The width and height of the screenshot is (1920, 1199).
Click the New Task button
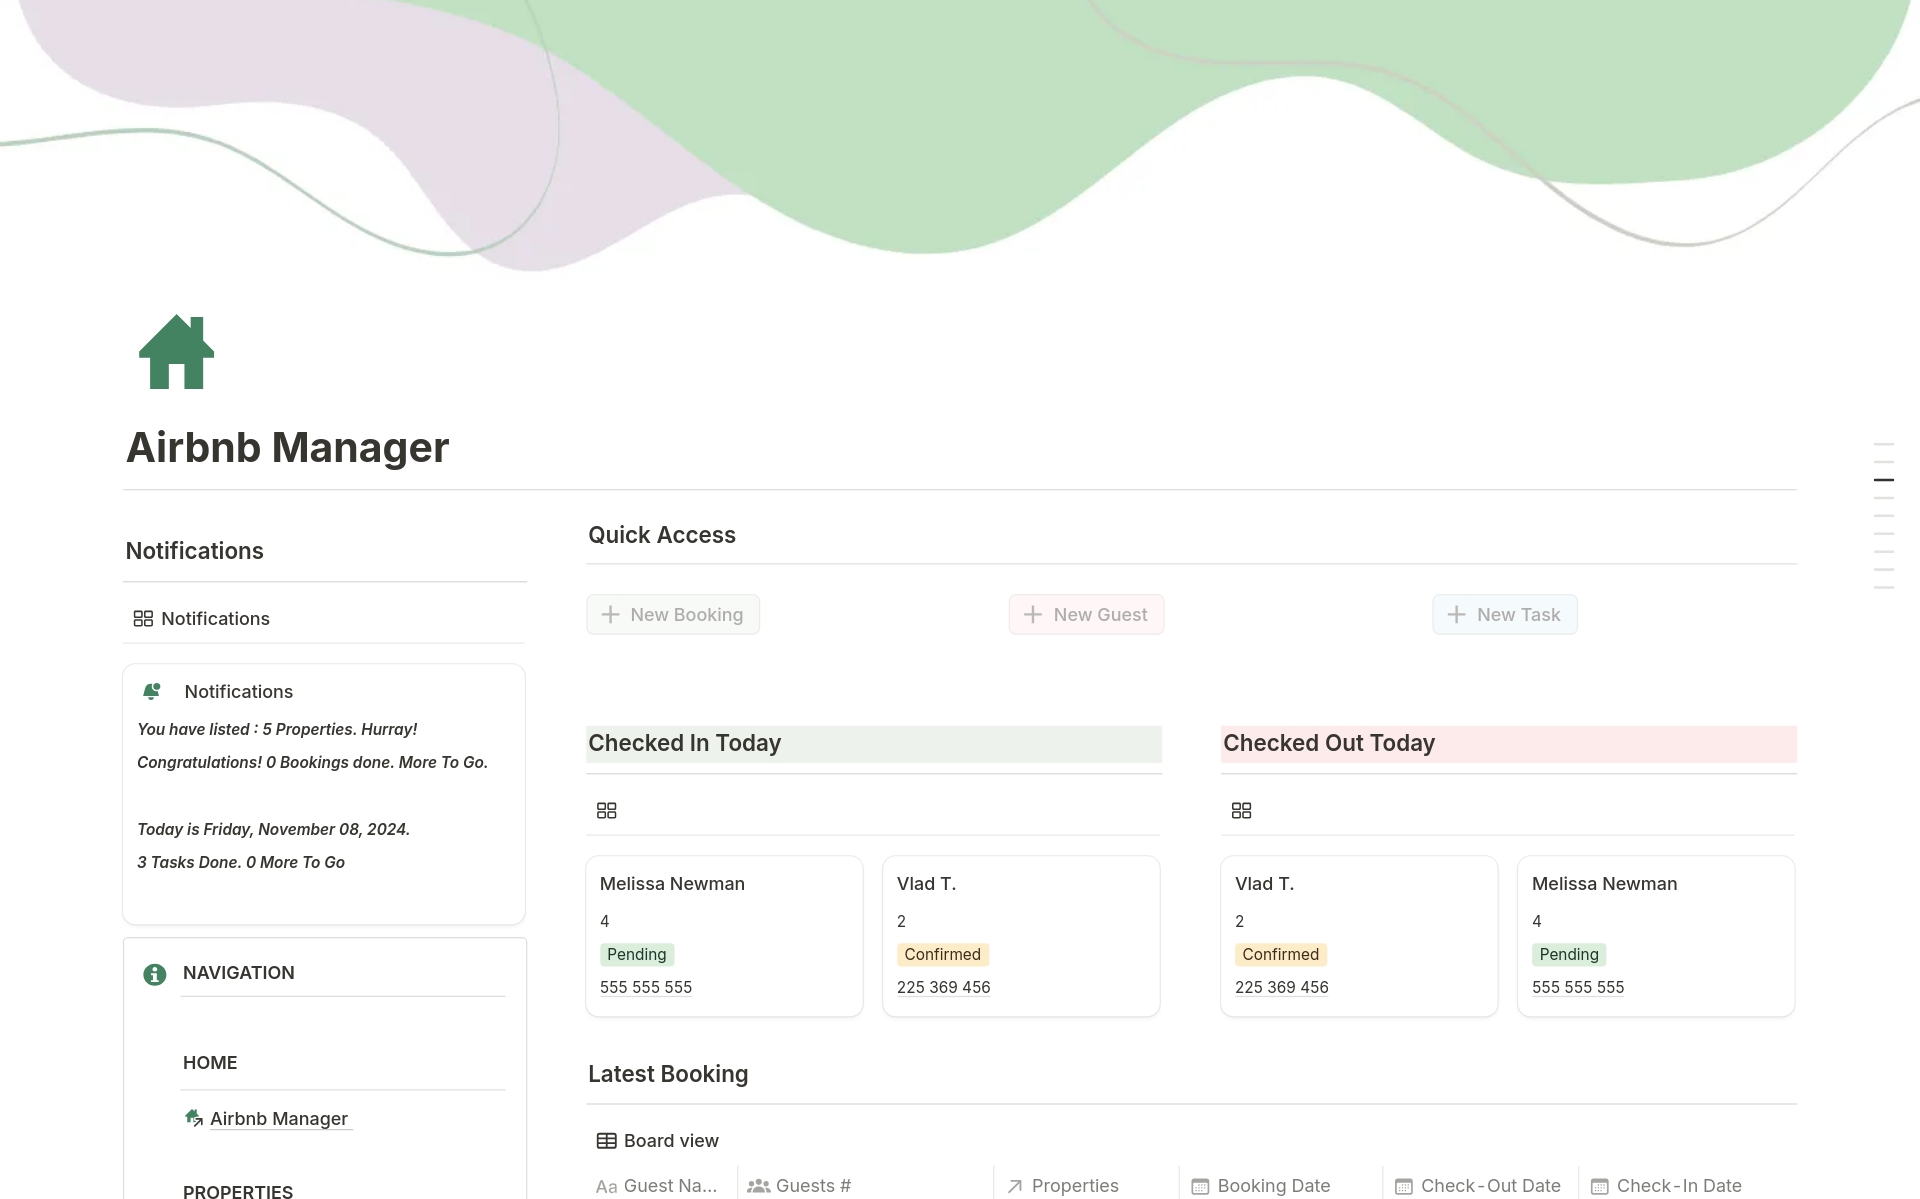click(x=1504, y=614)
